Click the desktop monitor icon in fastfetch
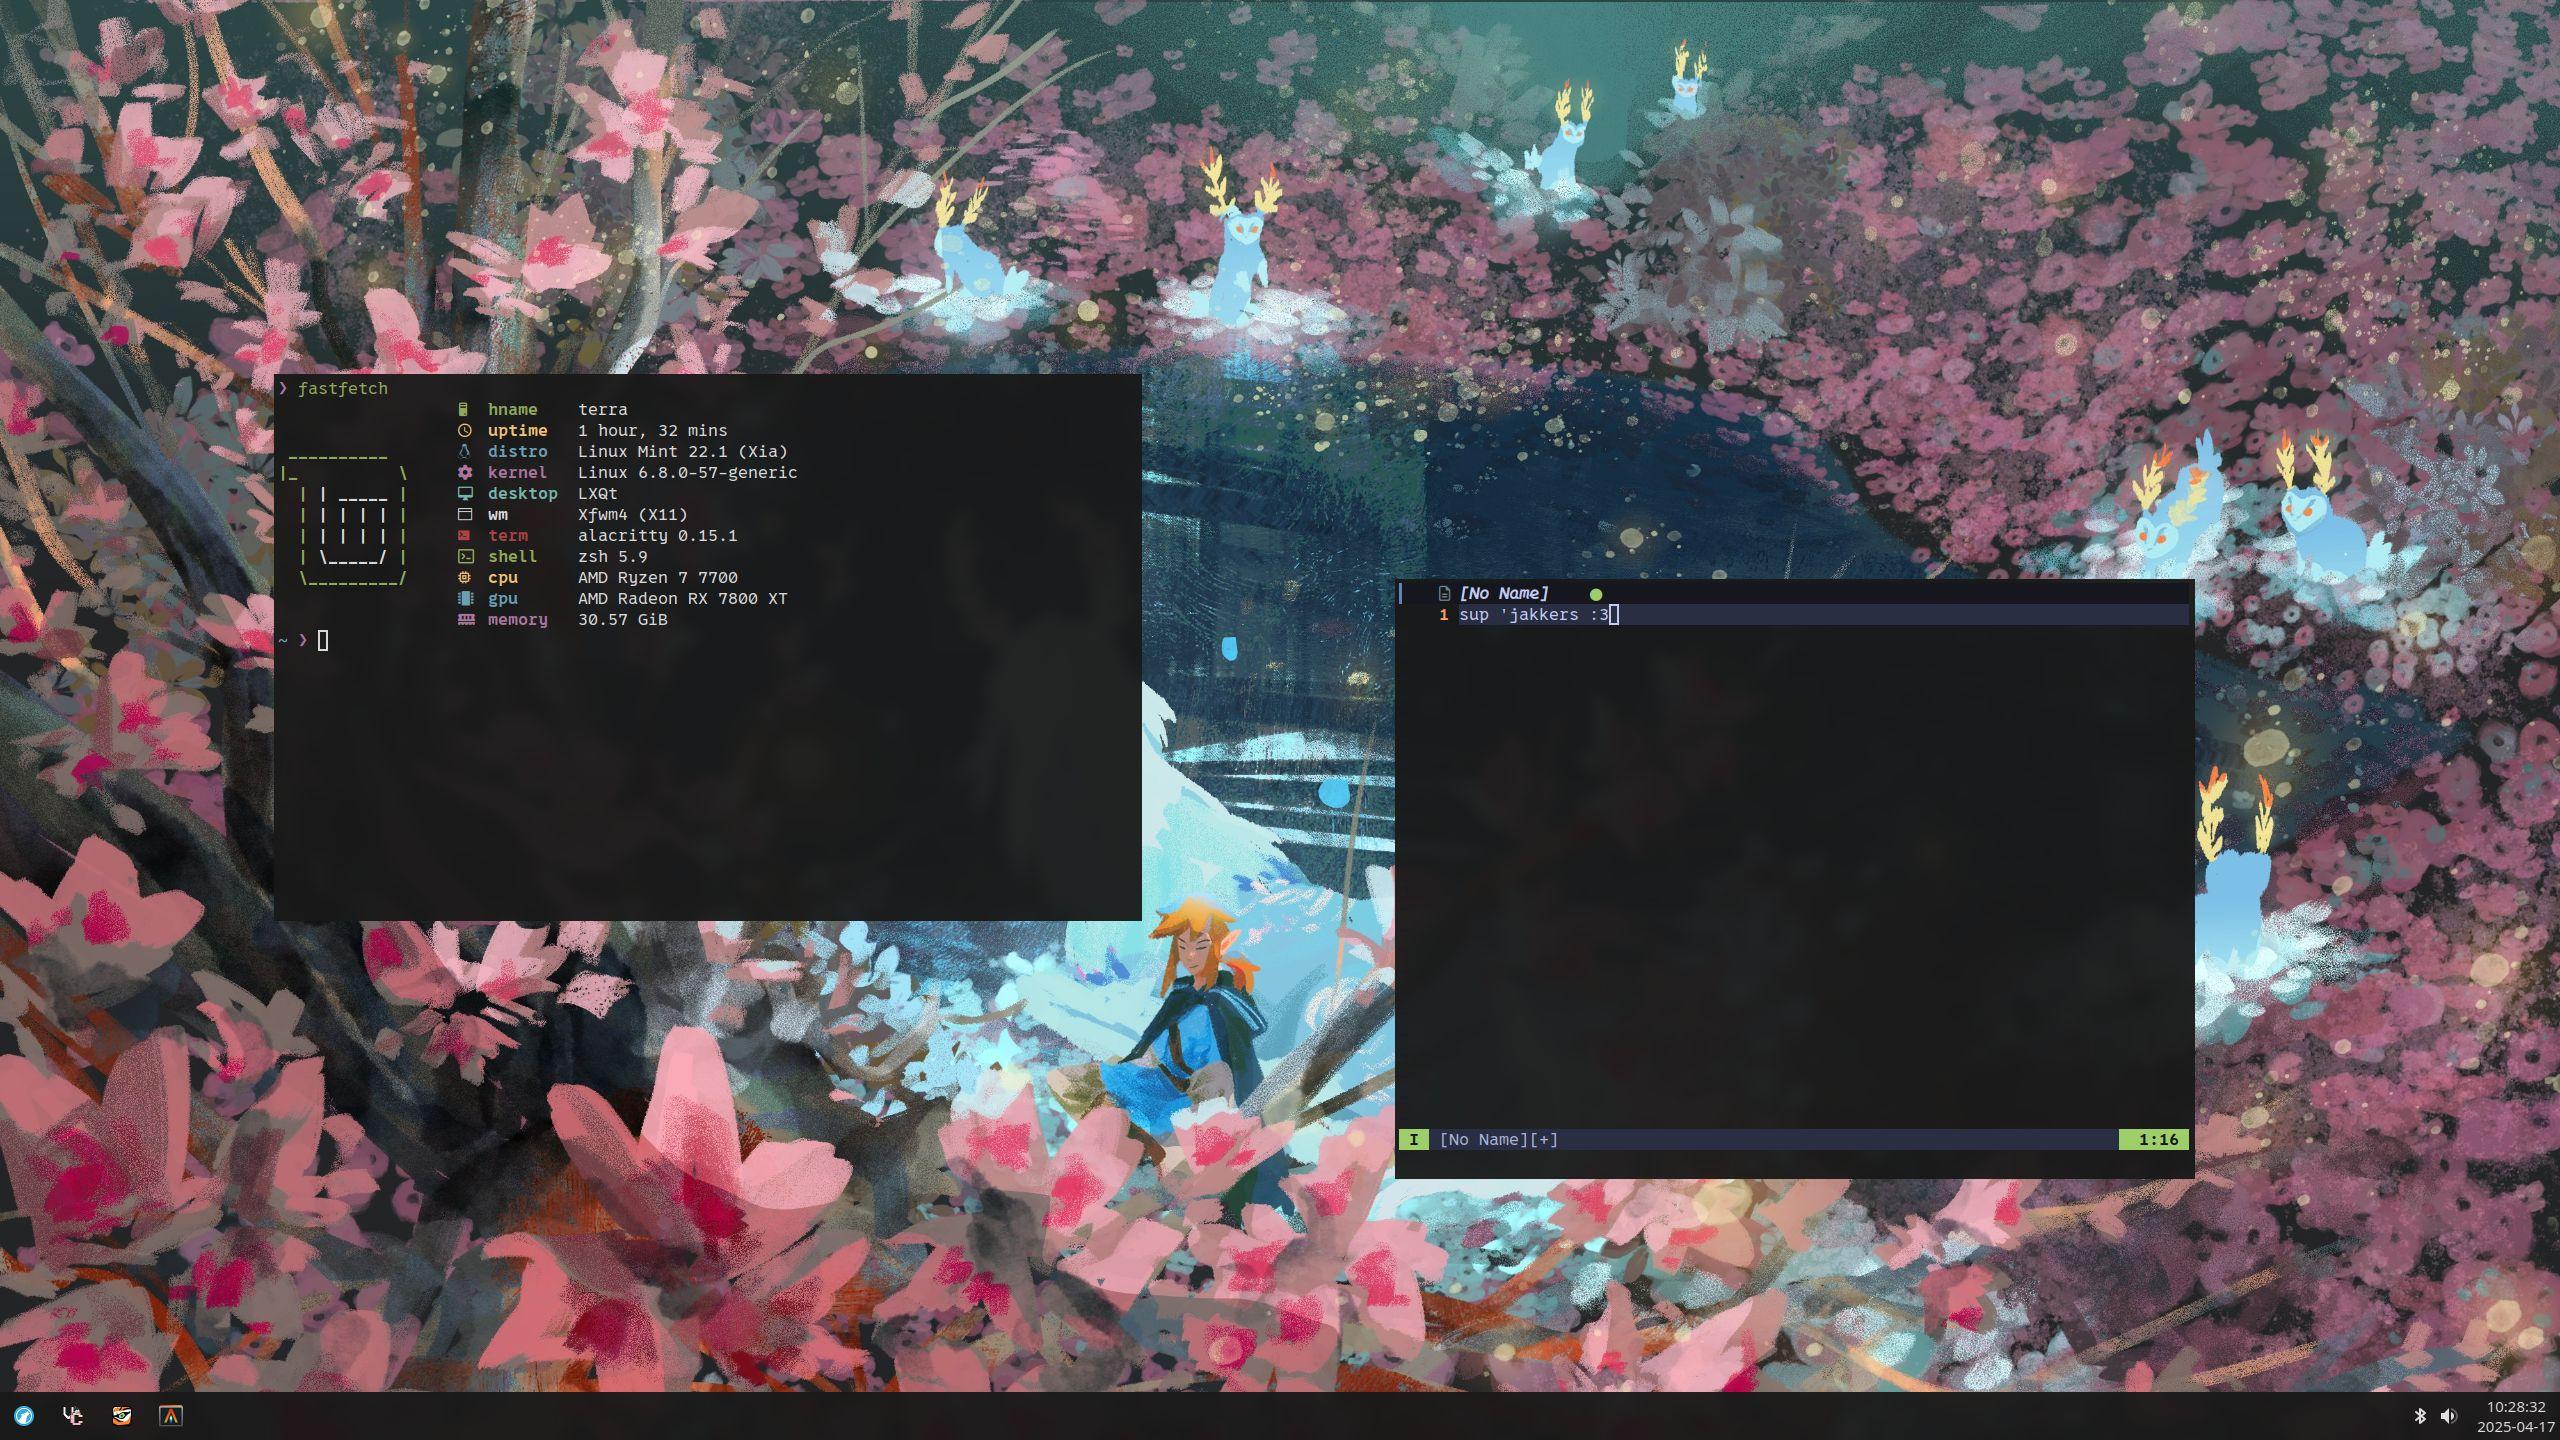The height and width of the screenshot is (1440, 2560). pos(464,493)
